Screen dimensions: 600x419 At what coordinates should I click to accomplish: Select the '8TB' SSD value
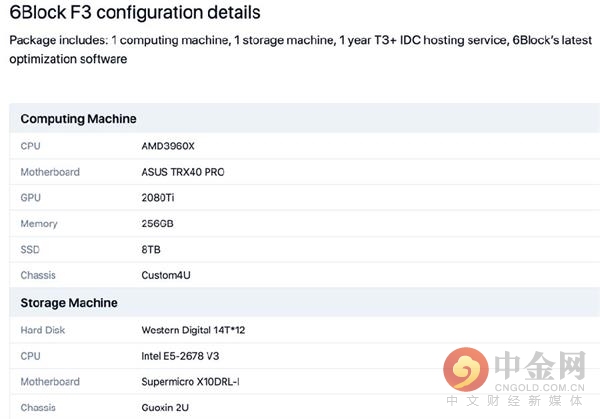[151, 249]
